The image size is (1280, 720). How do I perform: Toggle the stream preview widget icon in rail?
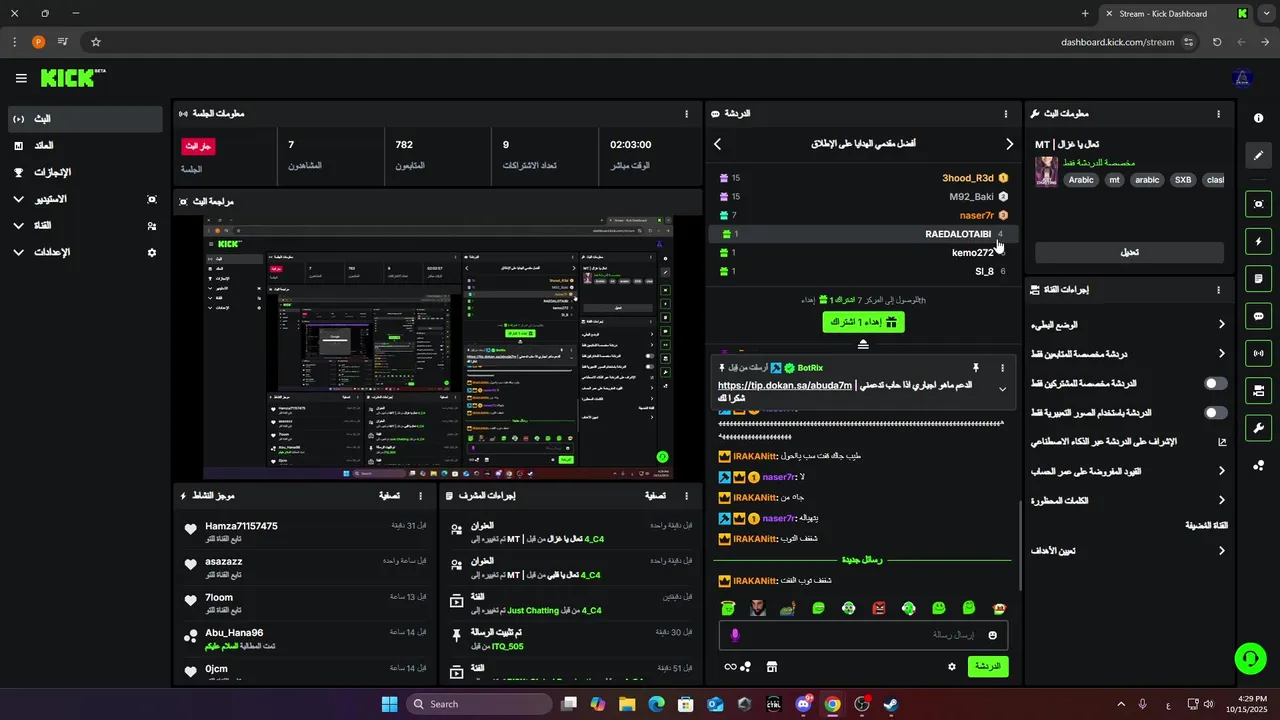click(x=1258, y=204)
